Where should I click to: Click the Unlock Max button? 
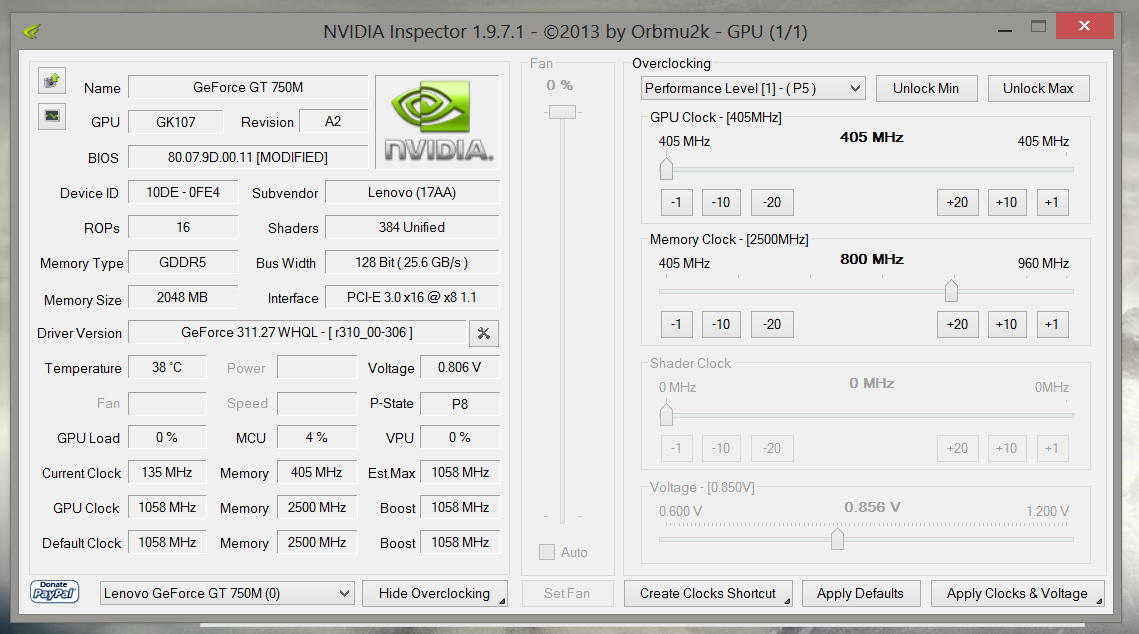[1038, 89]
